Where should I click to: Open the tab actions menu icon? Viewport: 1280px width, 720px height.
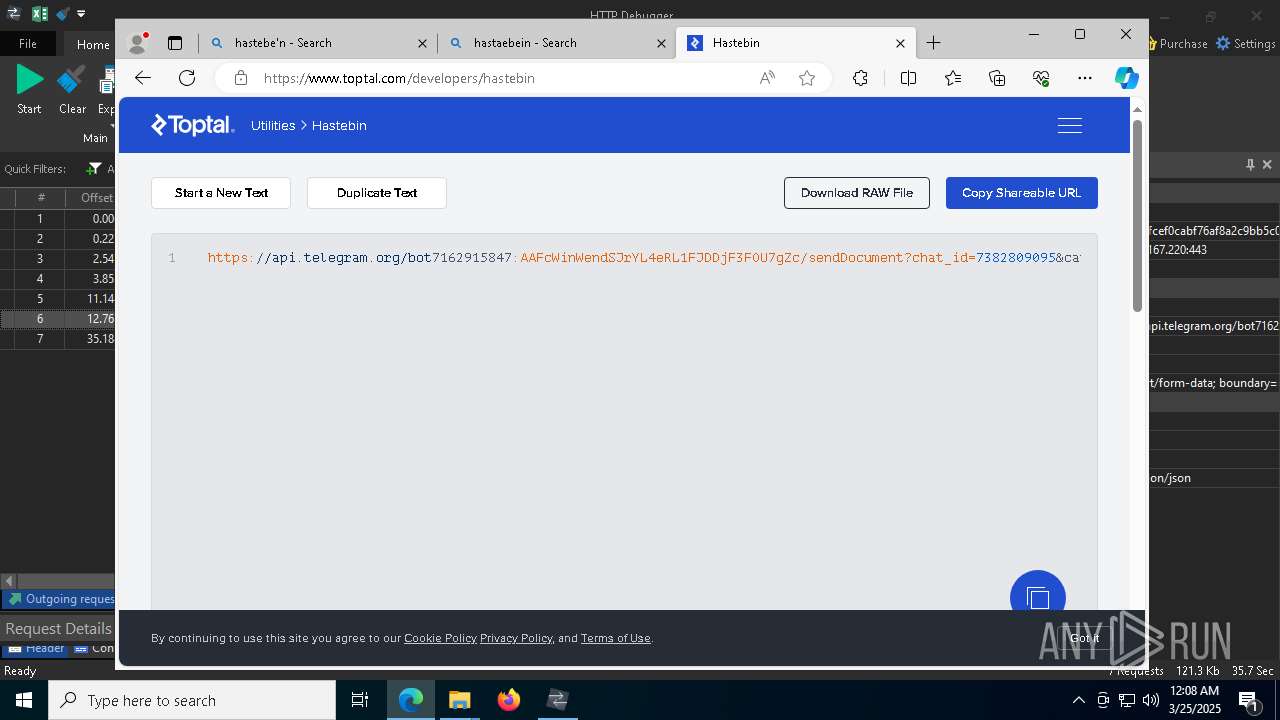(175, 43)
